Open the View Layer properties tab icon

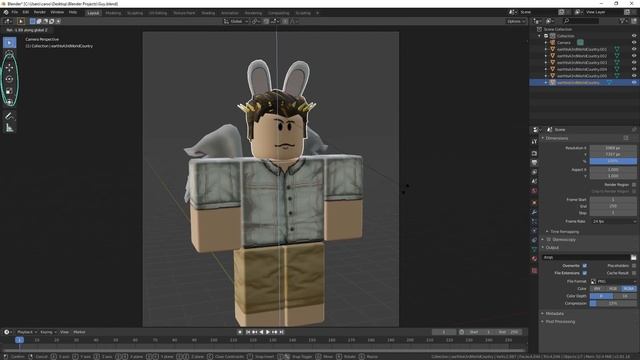tap(534, 172)
